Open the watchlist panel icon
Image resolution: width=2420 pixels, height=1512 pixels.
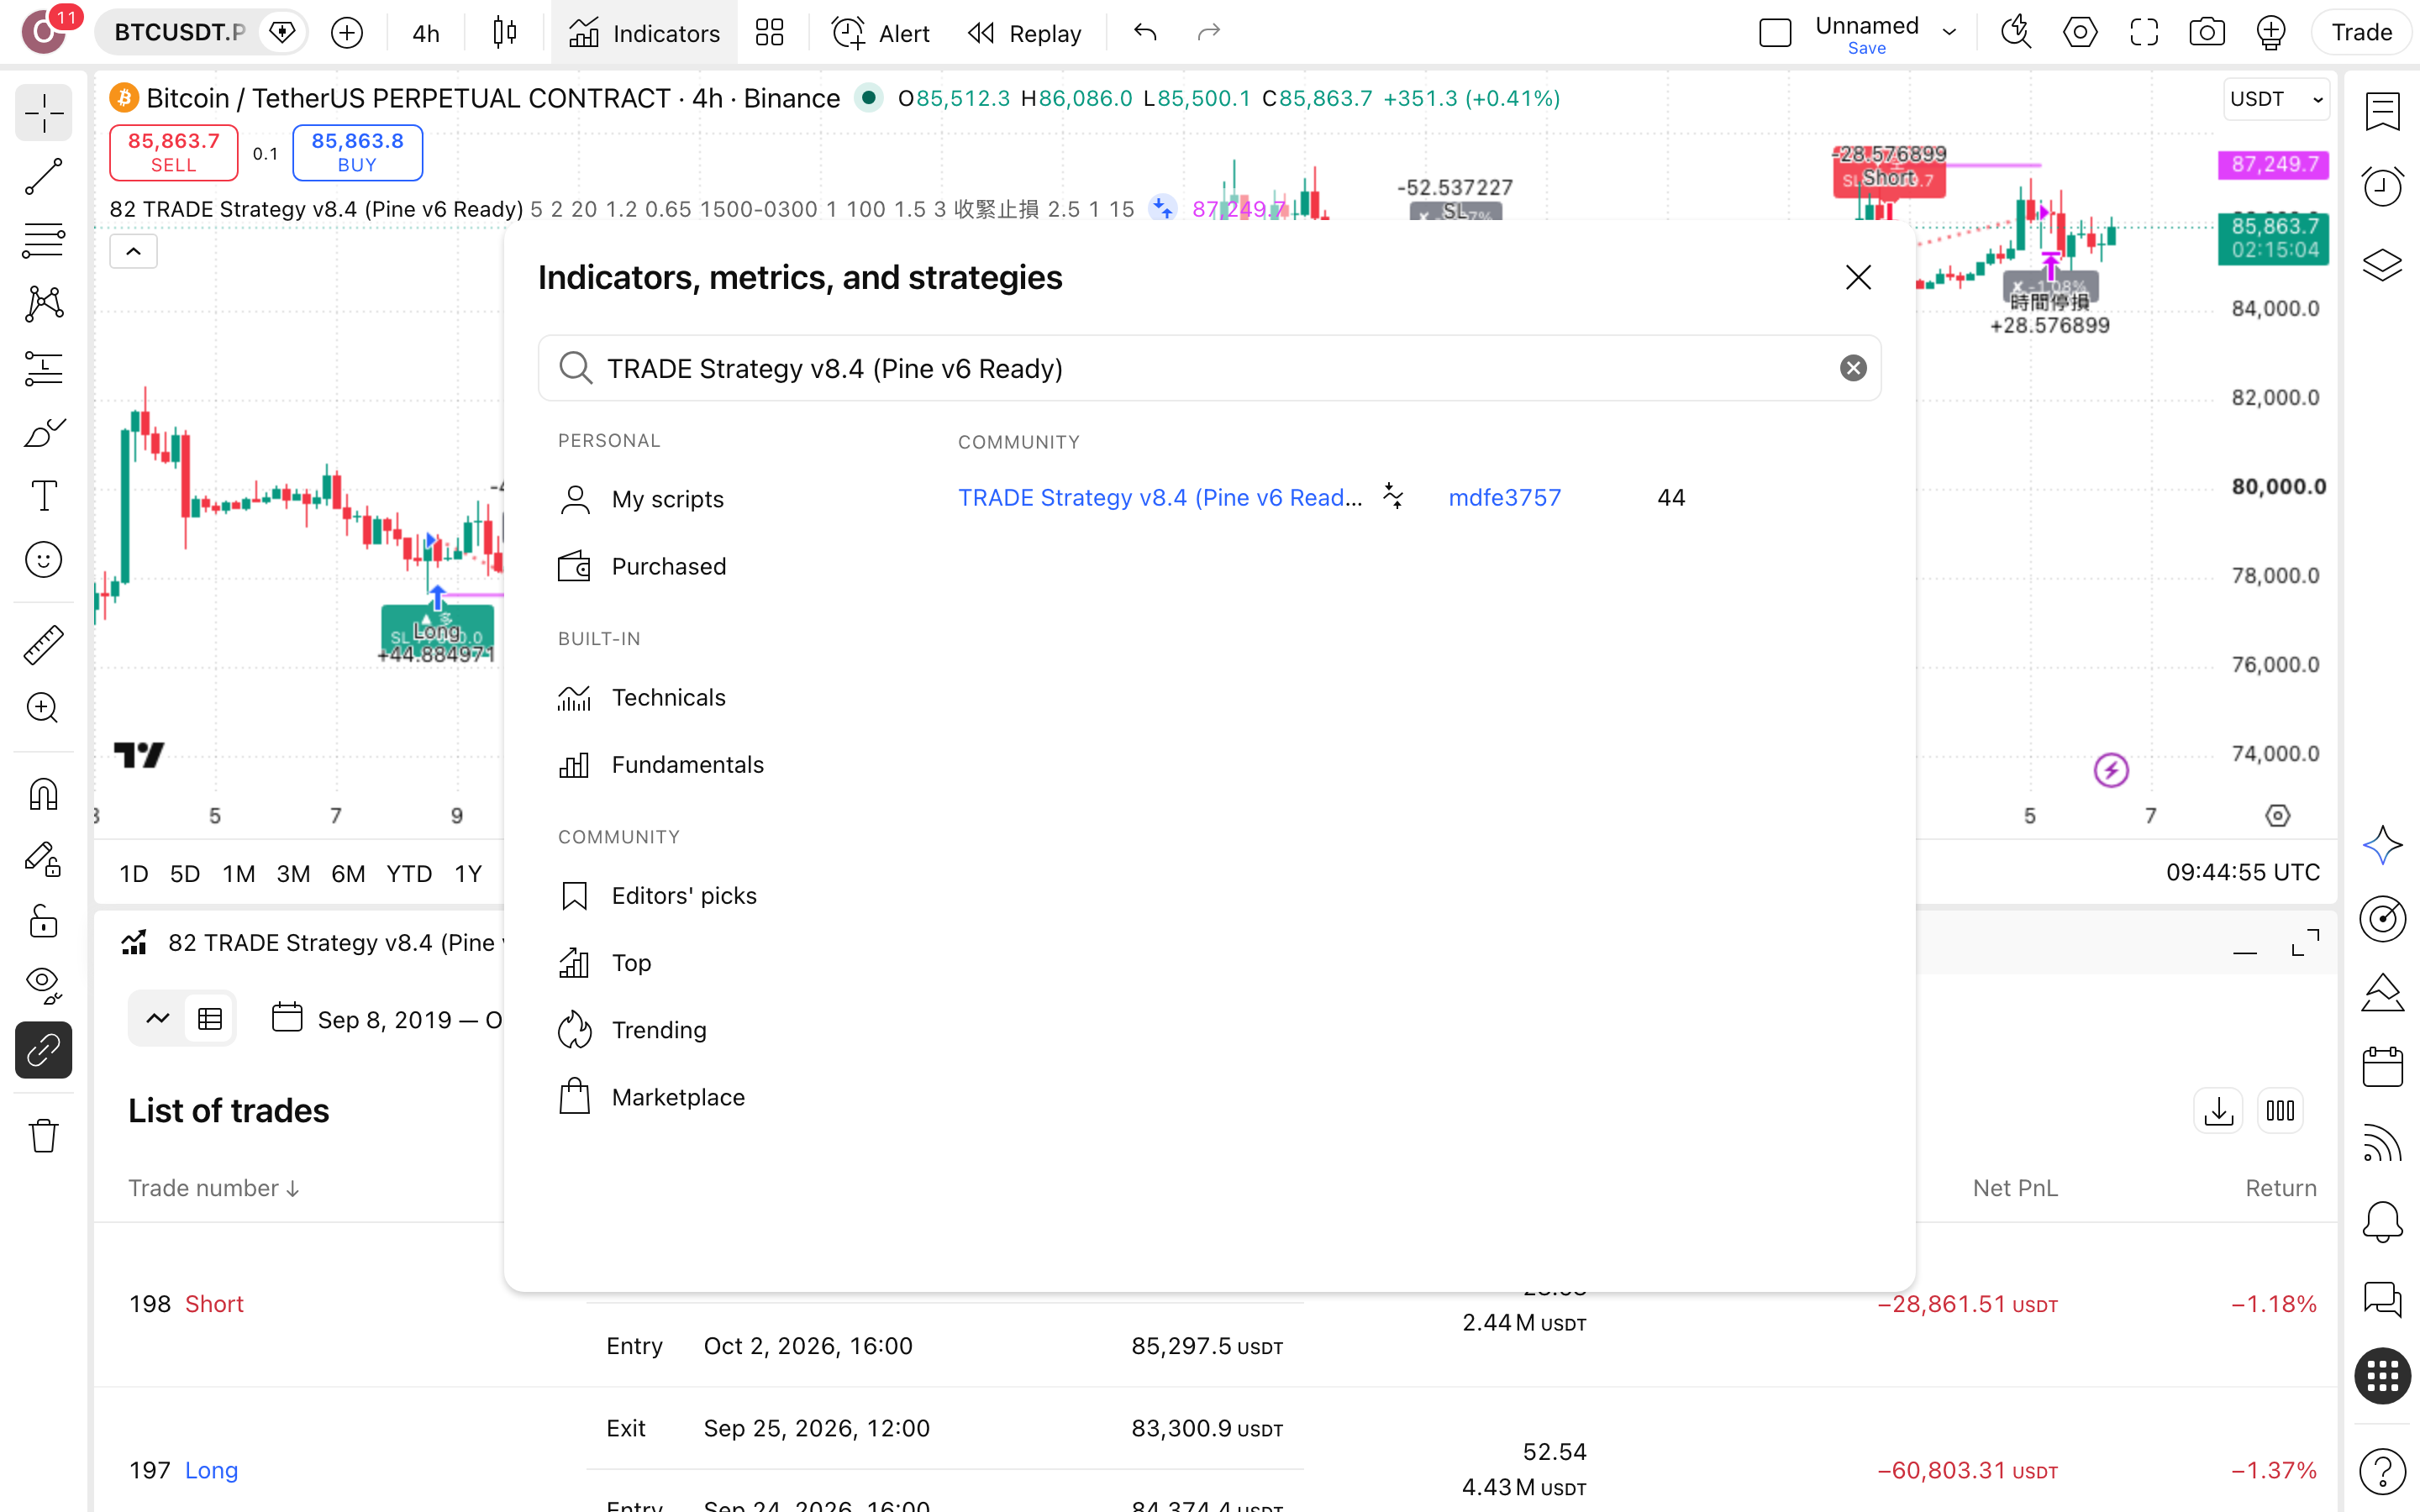pos(2382,111)
